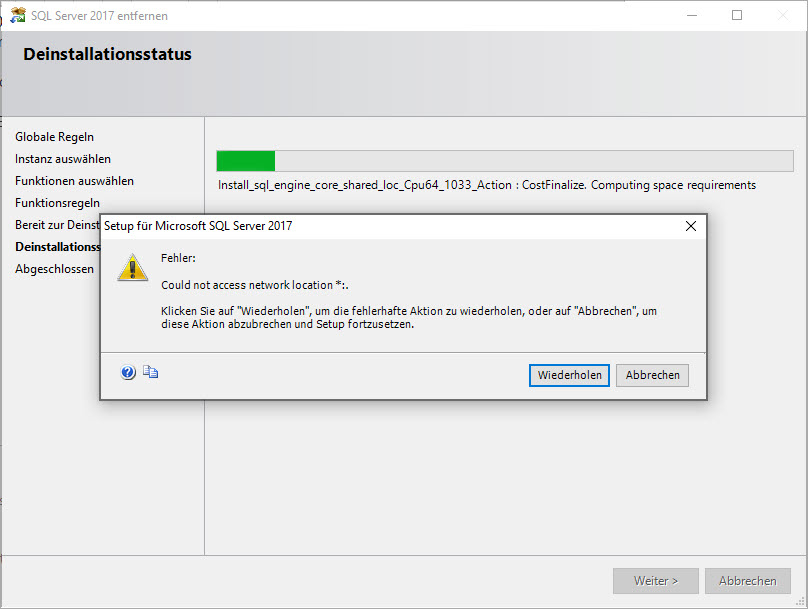
Task: Copy error message with the copy icon
Action: pos(150,371)
